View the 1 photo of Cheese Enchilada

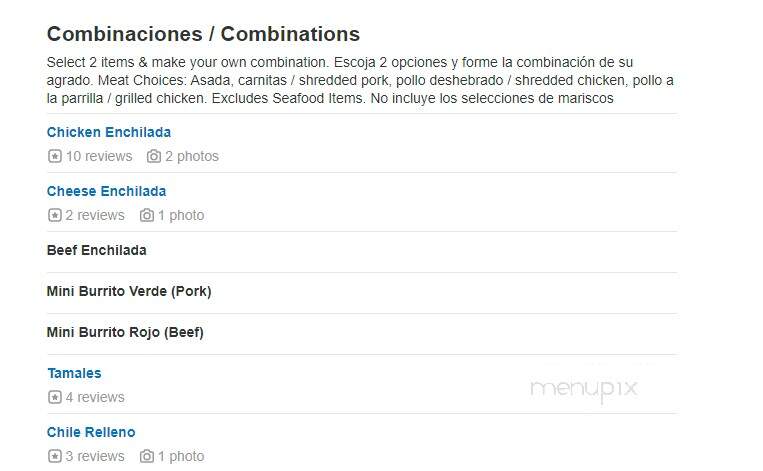click(x=181, y=215)
